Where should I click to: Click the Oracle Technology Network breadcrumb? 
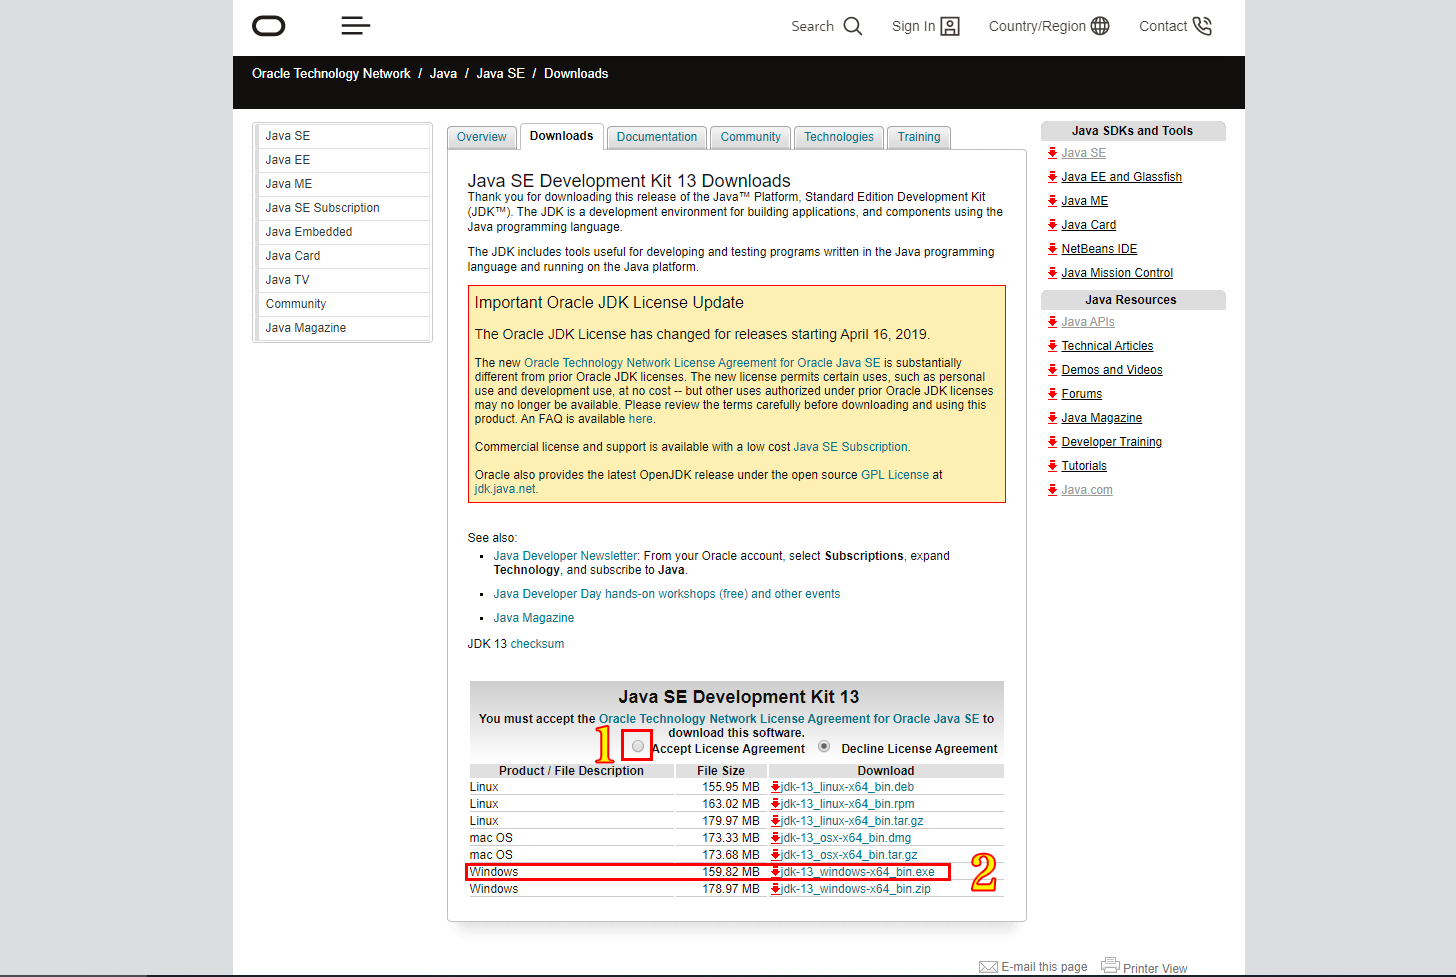pyautogui.click(x=331, y=74)
